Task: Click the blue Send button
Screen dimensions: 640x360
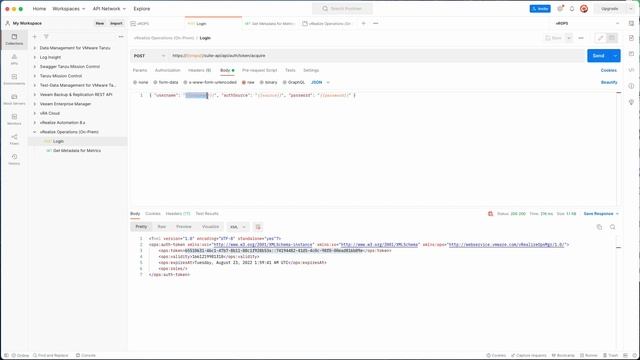Action: point(599,56)
